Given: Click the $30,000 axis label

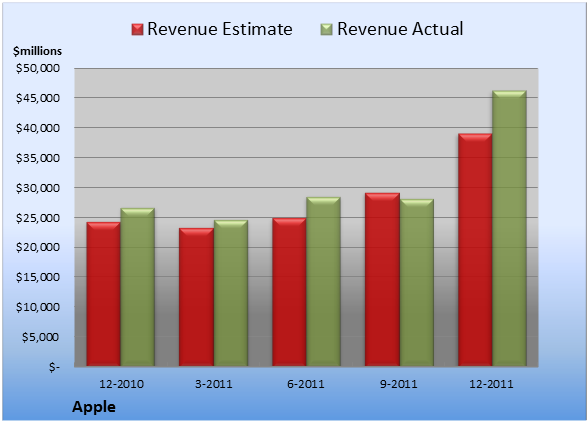Looking at the screenshot, I should pos(38,188).
